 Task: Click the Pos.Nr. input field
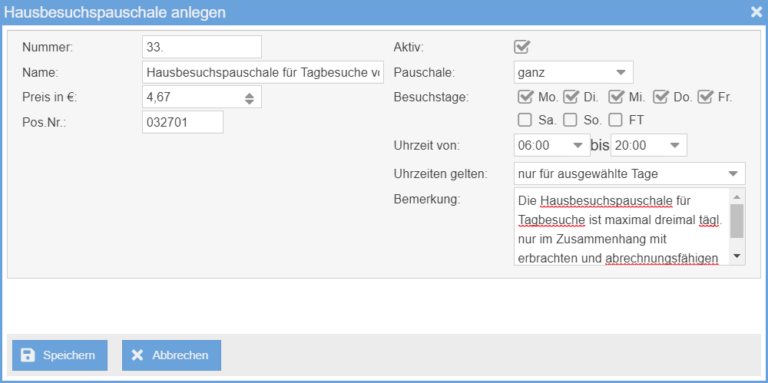coord(183,122)
